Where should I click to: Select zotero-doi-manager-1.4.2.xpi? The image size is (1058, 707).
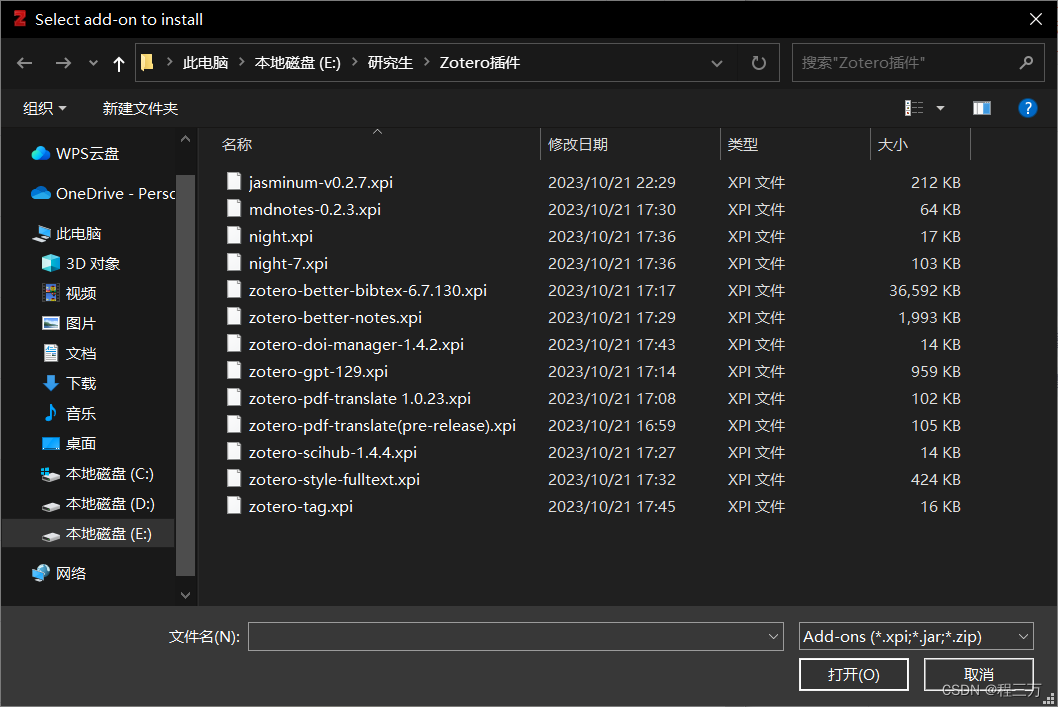pyautogui.click(x=356, y=344)
